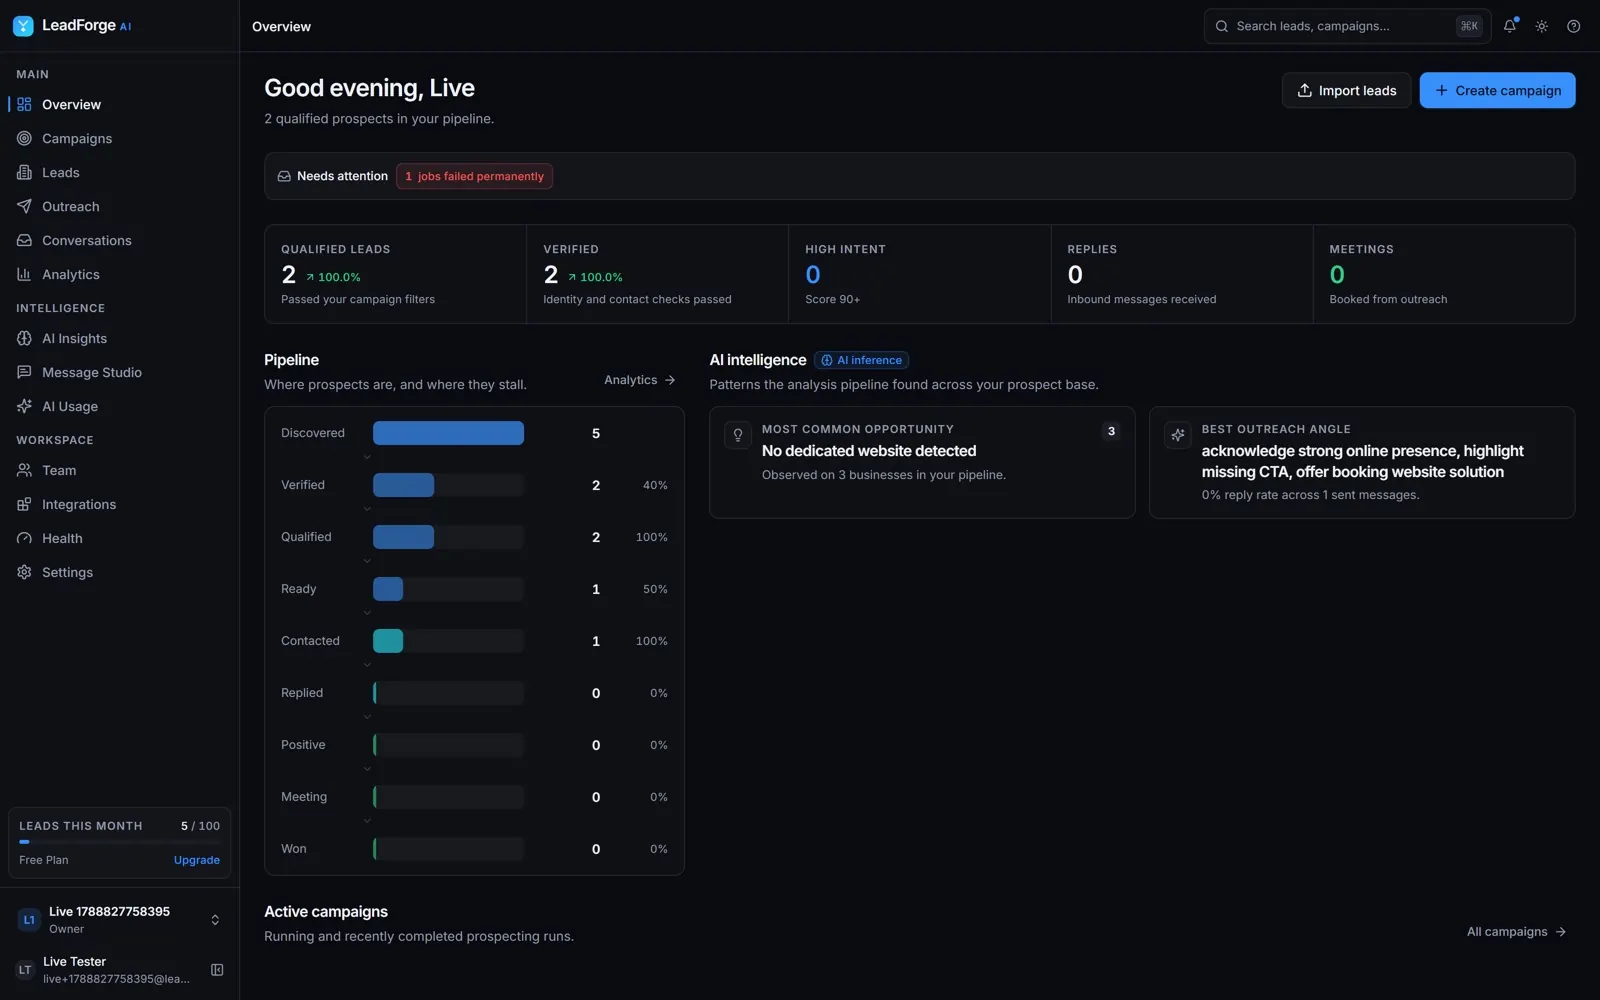Viewport: 1600px width, 1000px height.
Task: Expand the chevron below Meeting stage
Action: tap(367, 821)
